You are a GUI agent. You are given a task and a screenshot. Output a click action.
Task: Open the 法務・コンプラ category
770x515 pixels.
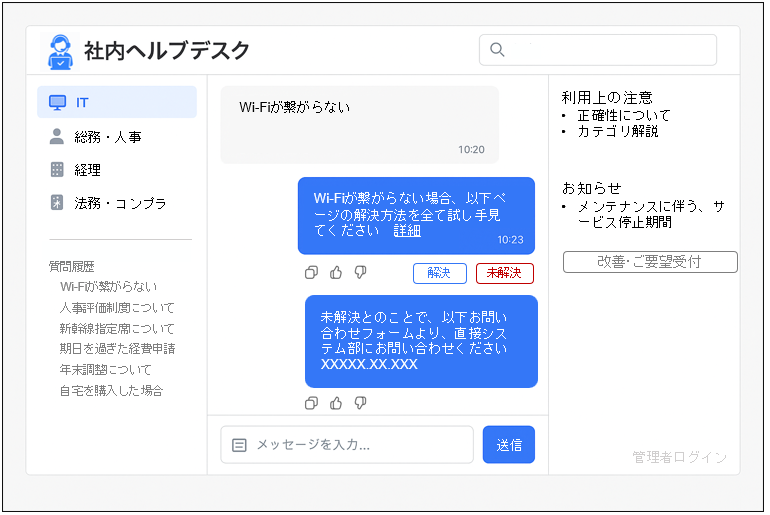pyautogui.click(x=117, y=203)
